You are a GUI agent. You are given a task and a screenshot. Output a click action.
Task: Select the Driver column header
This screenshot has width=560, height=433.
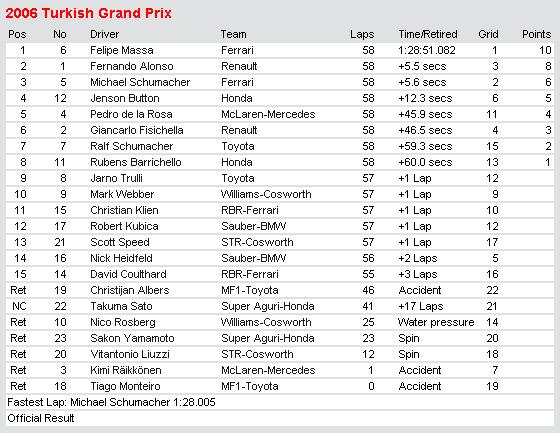click(104, 34)
